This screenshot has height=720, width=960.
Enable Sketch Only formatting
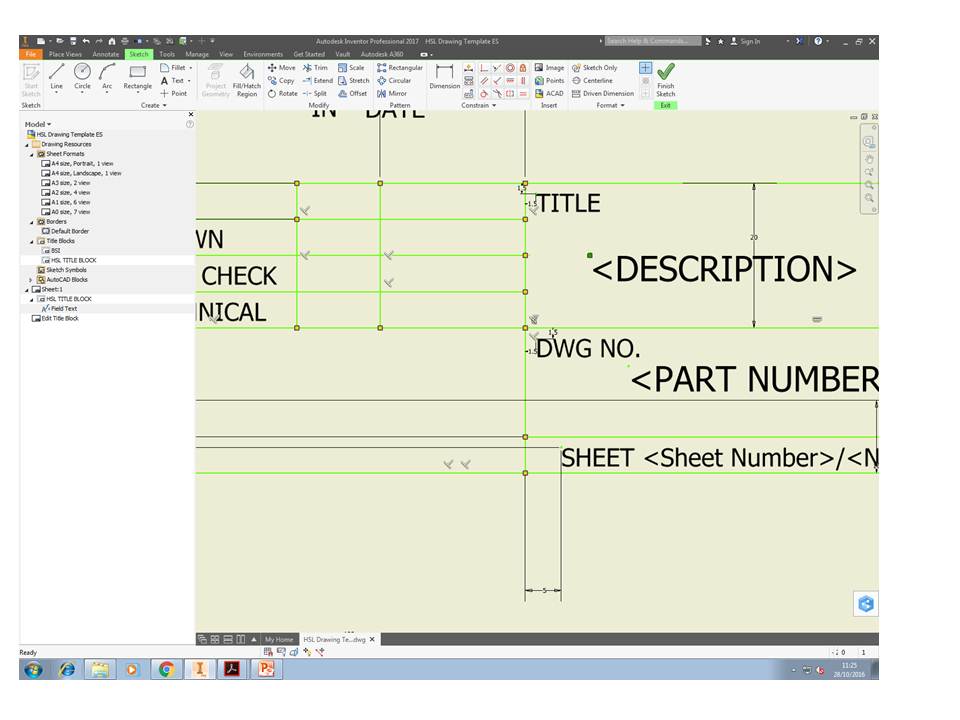click(597, 67)
